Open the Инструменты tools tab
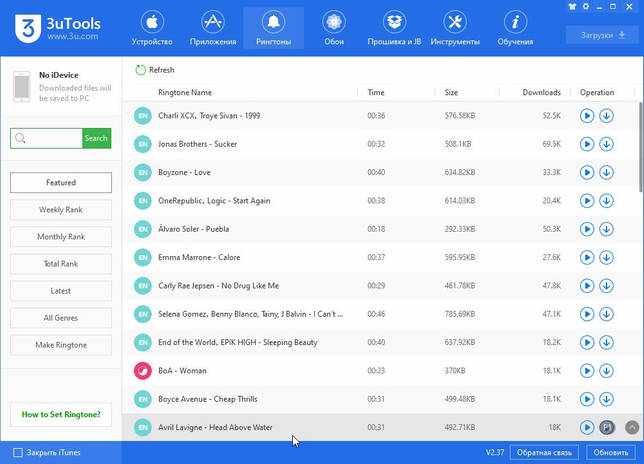This screenshot has width=644, height=464. (x=455, y=28)
